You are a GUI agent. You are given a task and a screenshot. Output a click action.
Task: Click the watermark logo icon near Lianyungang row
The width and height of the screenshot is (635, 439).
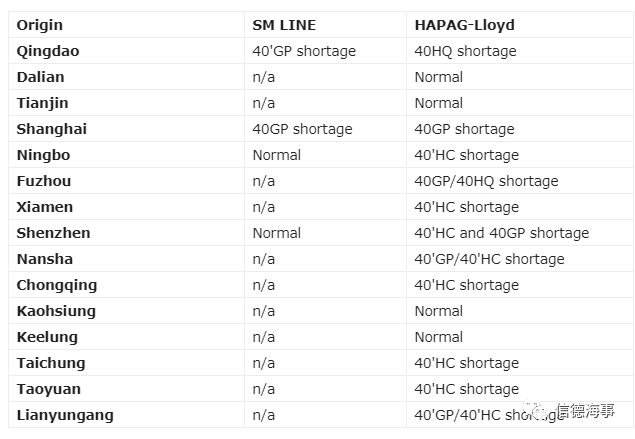point(537,411)
